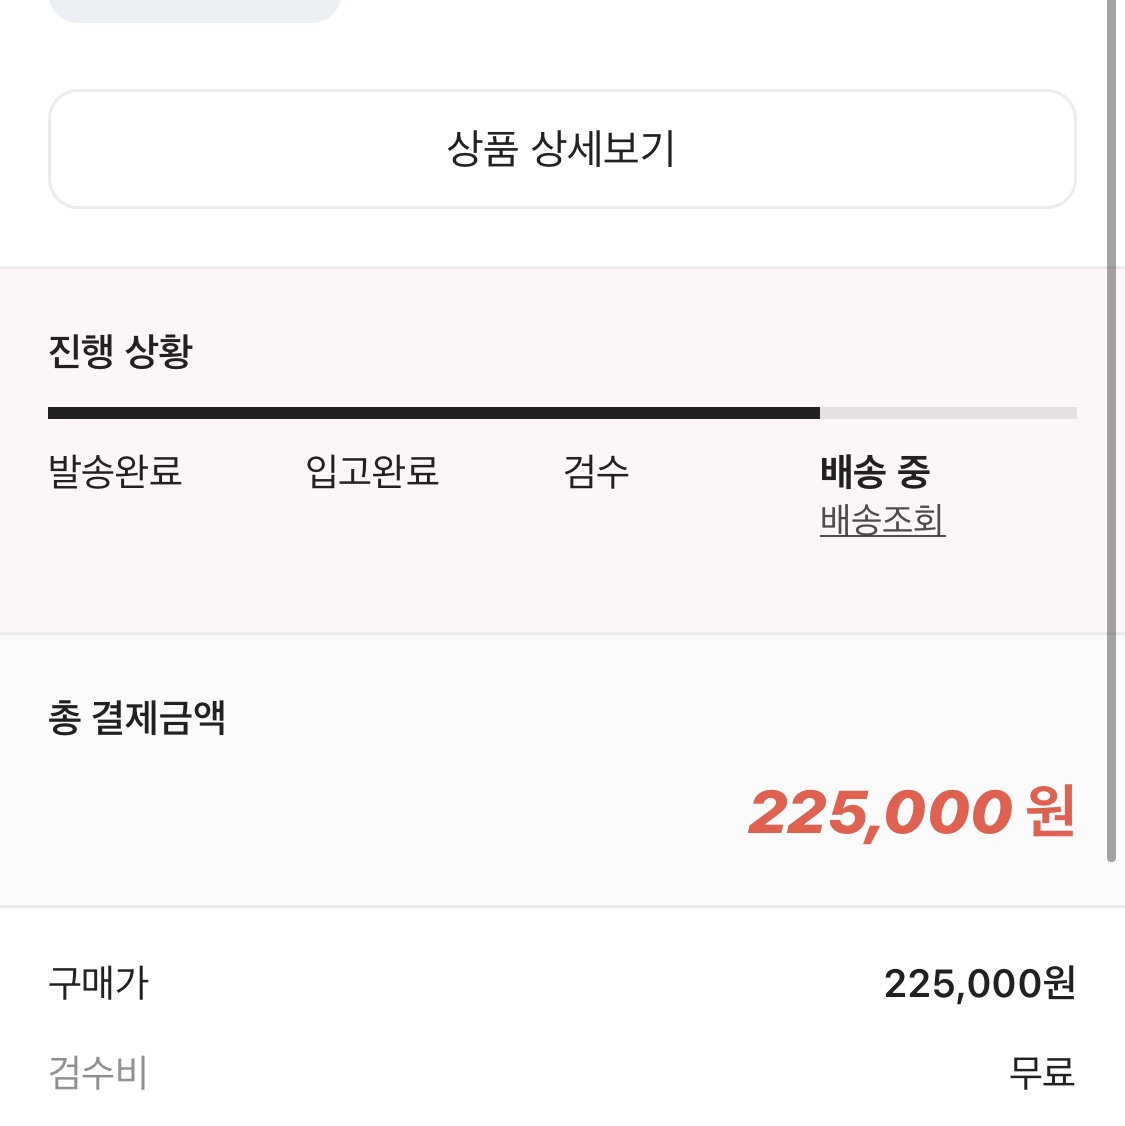The image size is (1125, 1126).
Task: Tap the 배송조회 tracking link
Action: point(882,520)
